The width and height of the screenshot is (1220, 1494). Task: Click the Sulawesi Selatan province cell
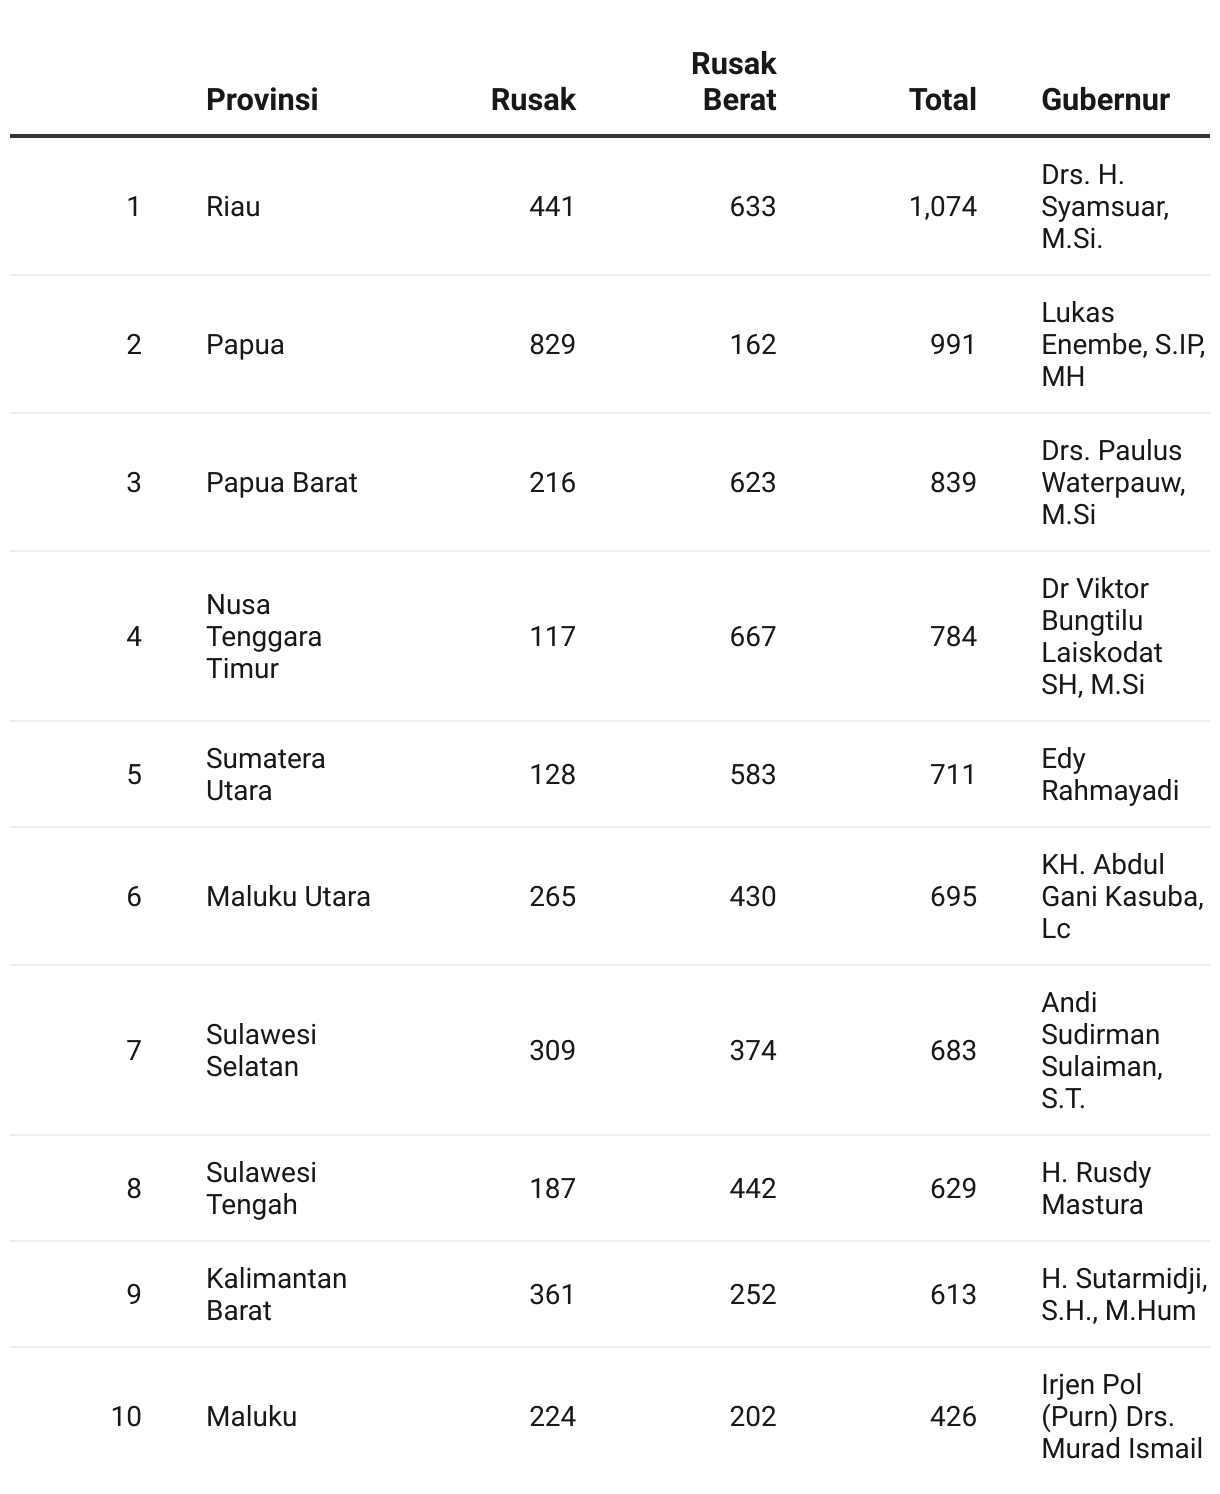click(261, 1050)
